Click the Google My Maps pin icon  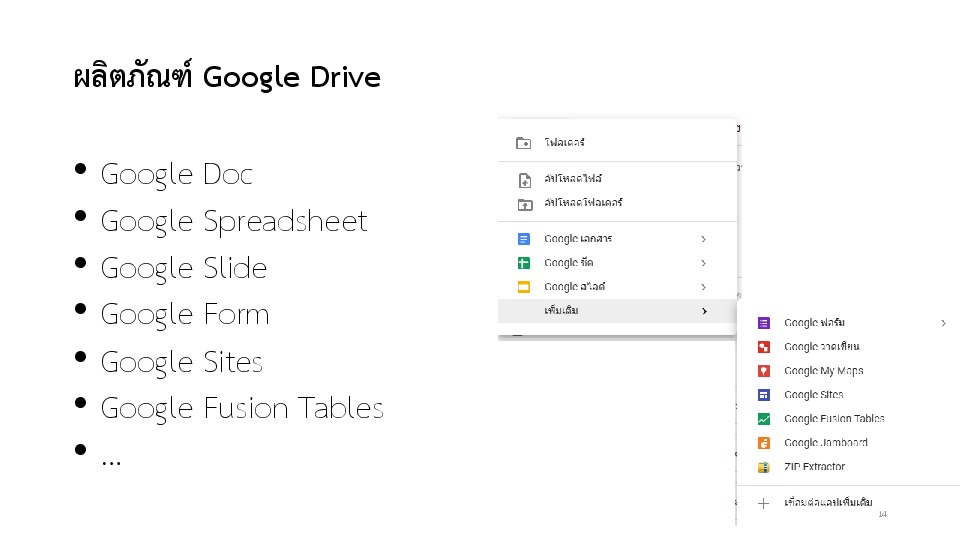(763, 371)
